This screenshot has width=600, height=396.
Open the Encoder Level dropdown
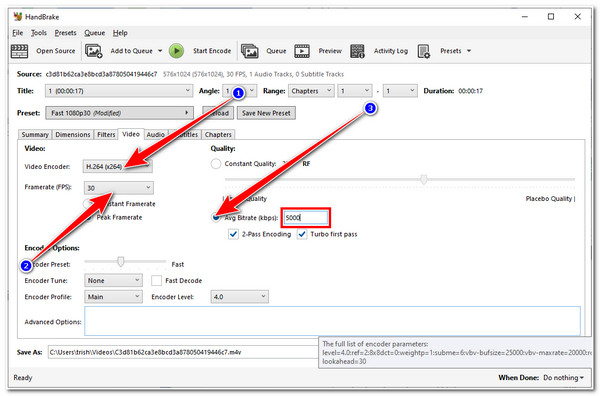click(x=240, y=297)
